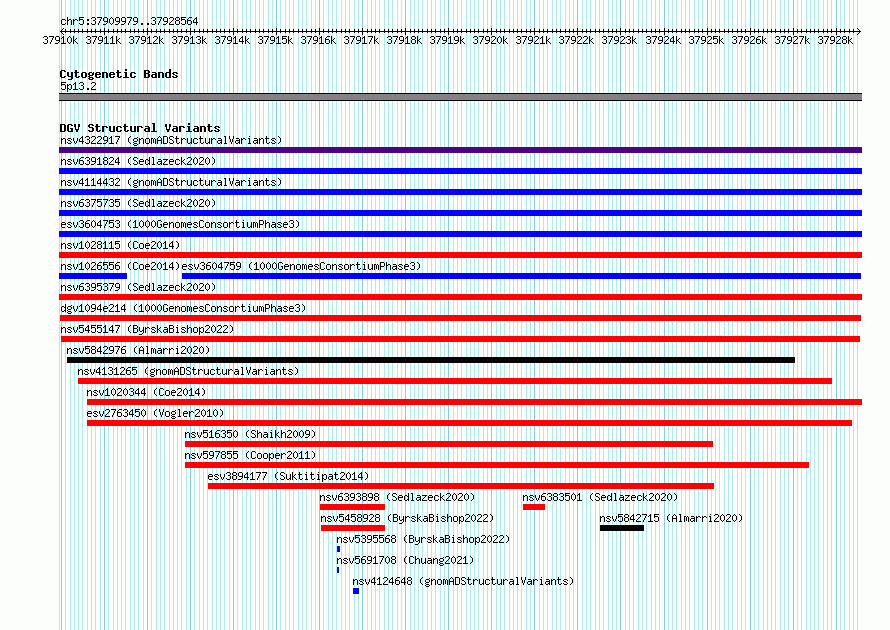Select the red bar for esv2763450

click(x=469, y=423)
